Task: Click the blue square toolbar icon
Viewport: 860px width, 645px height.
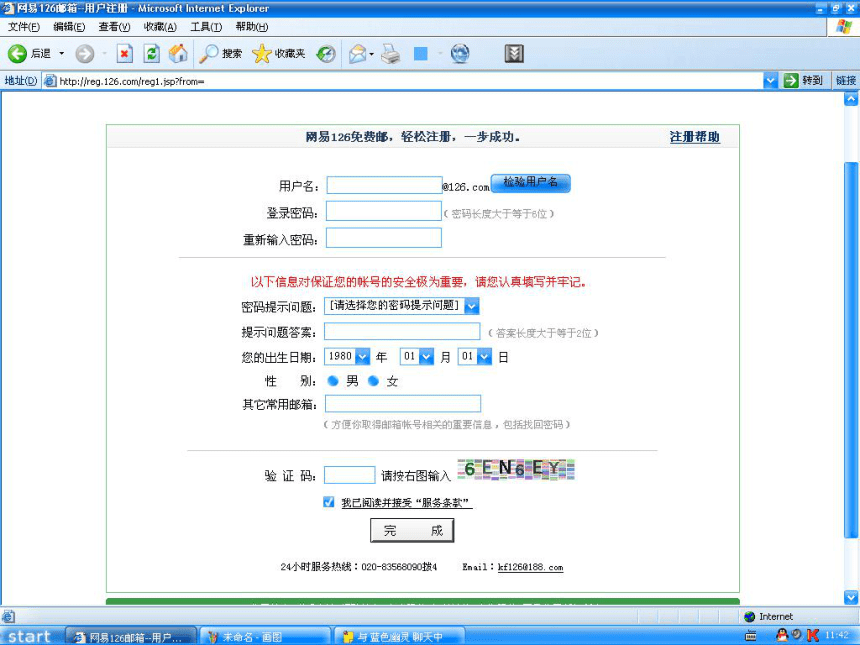Action: pos(421,54)
